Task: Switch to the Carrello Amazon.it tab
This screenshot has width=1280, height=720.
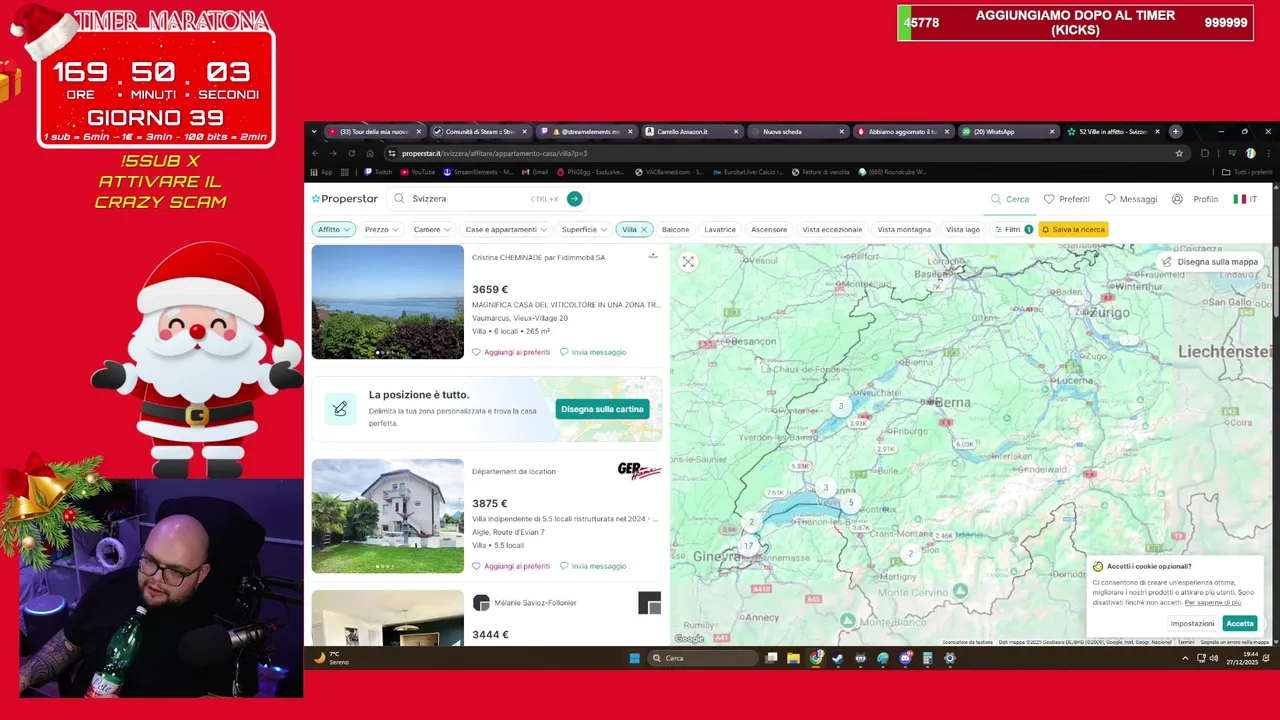Action: tap(691, 131)
